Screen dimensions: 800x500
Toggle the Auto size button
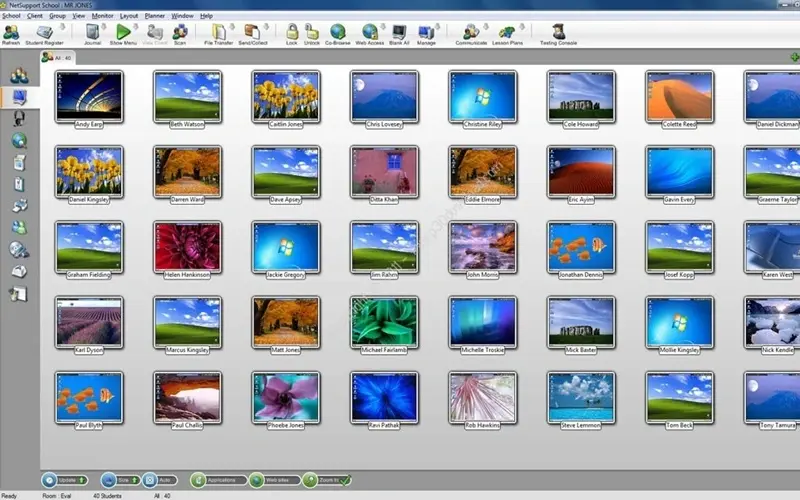[x=160, y=480]
